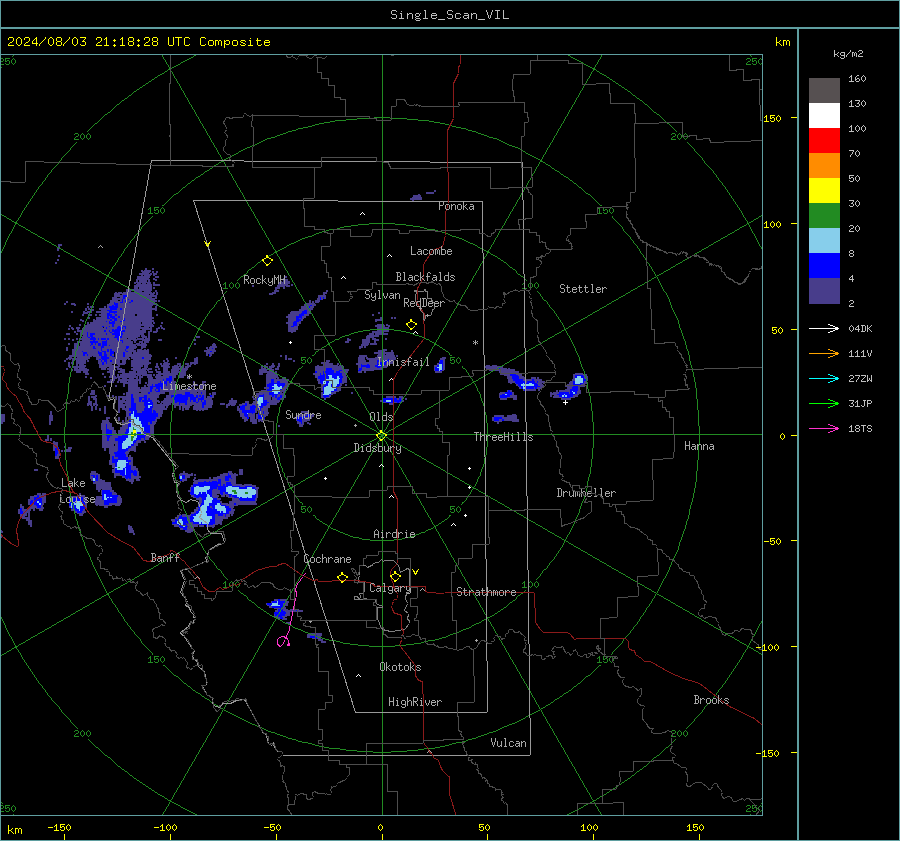Image resolution: width=900 pixels, height=841 pixels.
Task: Click the Cochrane town label
Action: 327,559
